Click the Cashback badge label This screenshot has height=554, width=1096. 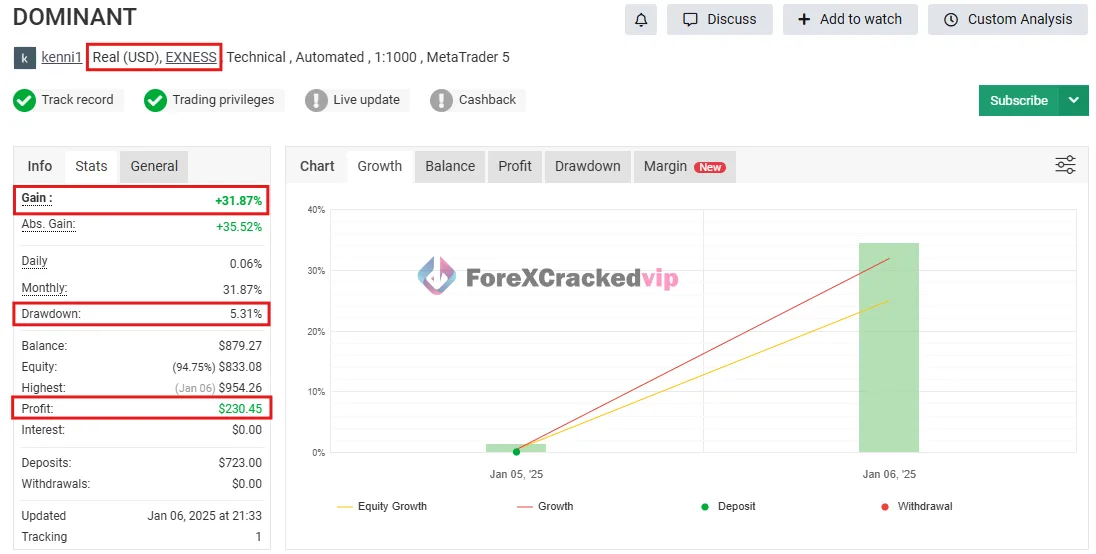point(487,100)
